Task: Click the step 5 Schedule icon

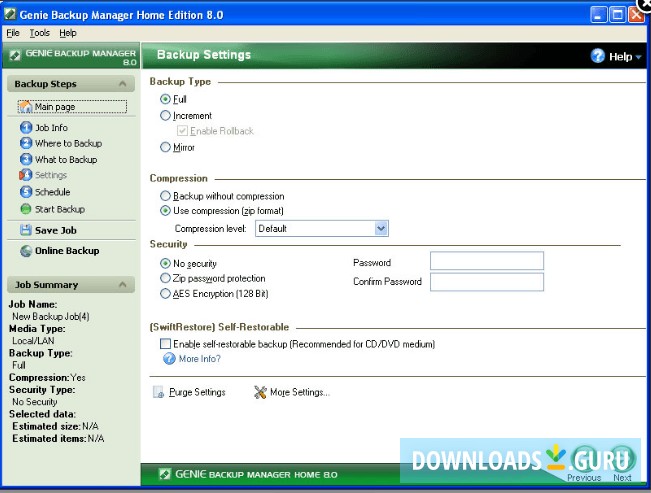Action: [x=26, y=192]
